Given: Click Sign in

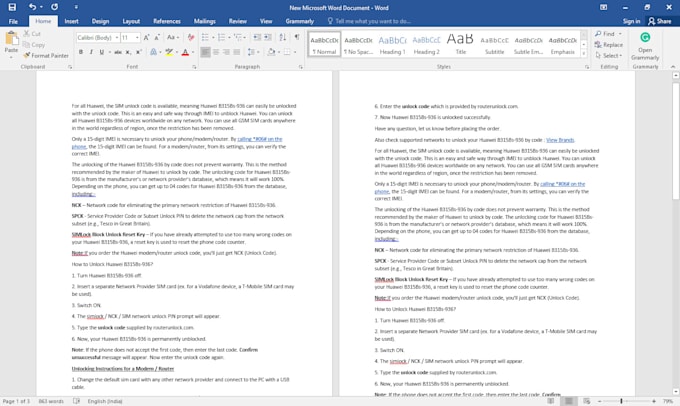Looking at the screenshot, I should 631,21.
